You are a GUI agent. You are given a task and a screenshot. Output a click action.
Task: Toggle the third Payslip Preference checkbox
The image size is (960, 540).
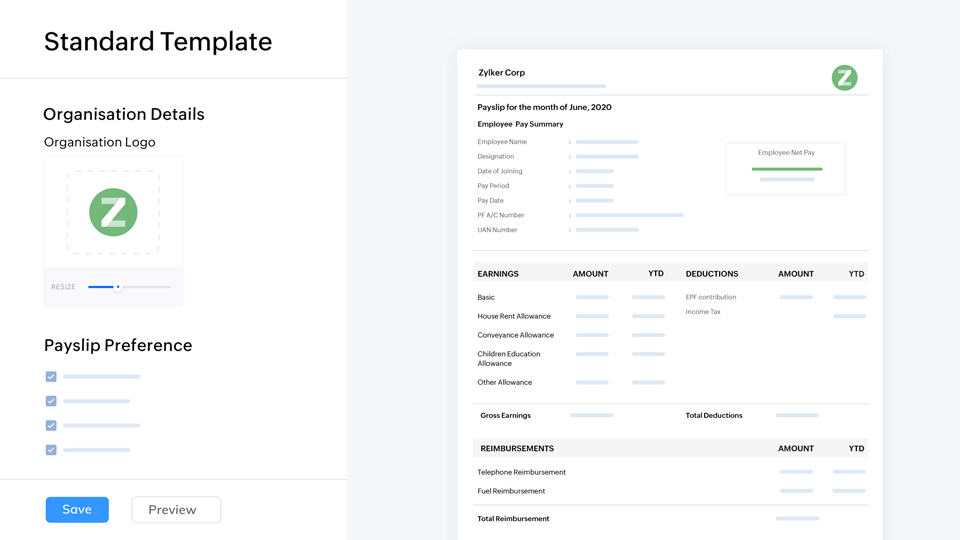(51, 426)
